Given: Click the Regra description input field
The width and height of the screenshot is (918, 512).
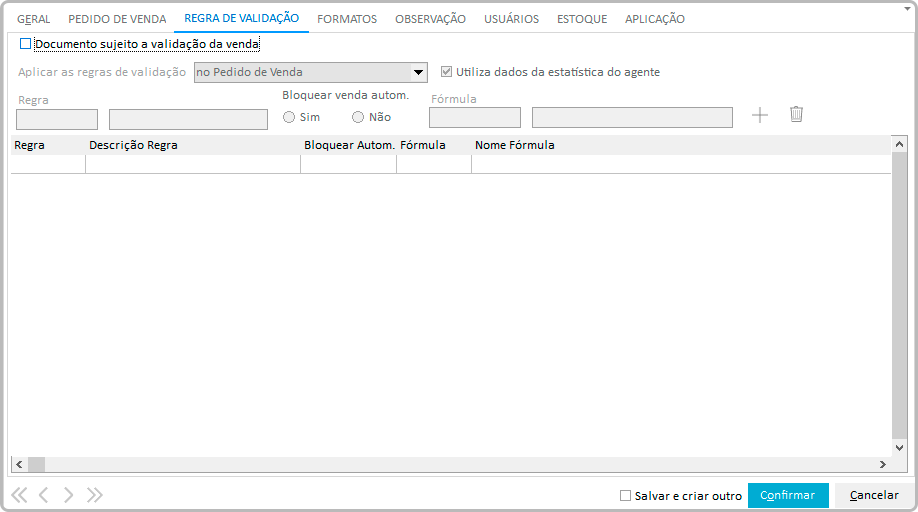Looking at the screenshot, I should 189,119.
